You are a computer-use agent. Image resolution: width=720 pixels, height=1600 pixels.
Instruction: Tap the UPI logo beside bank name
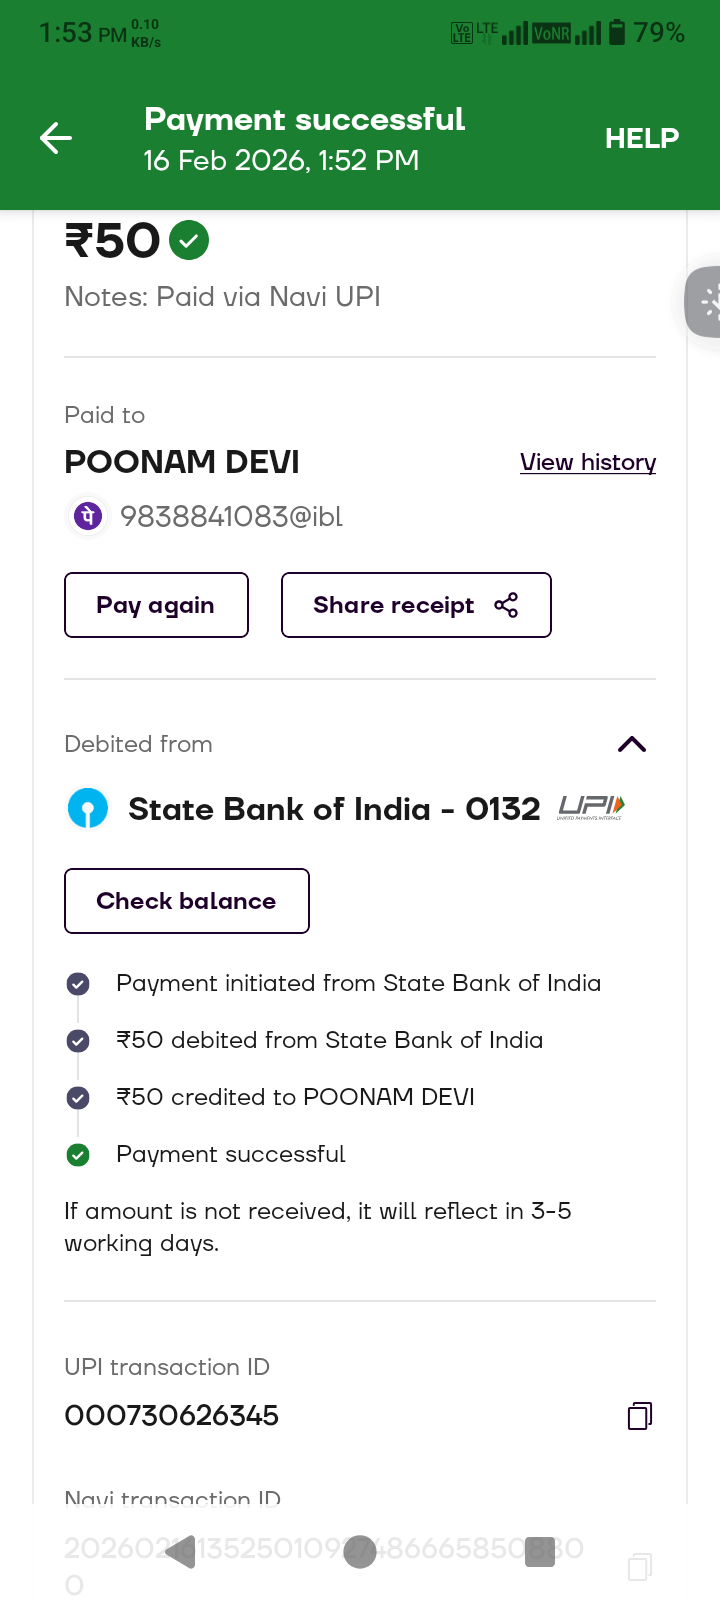[x=591, y=807]
